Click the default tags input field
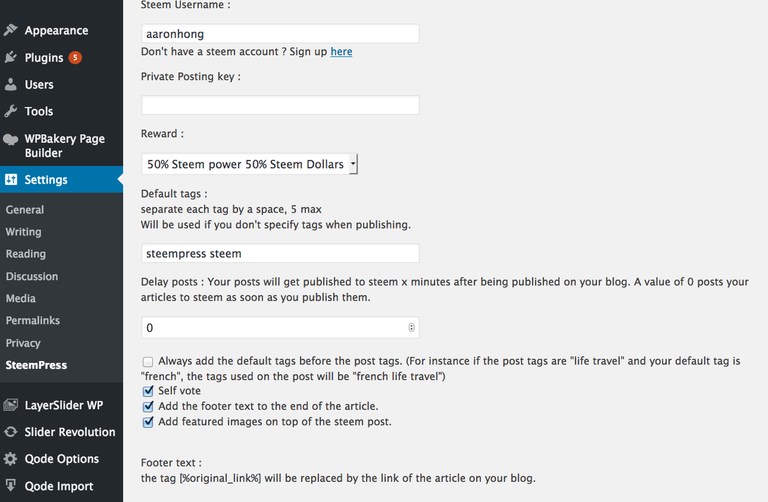The height and width of the screenshot is (502, 768). coord(280,253)
